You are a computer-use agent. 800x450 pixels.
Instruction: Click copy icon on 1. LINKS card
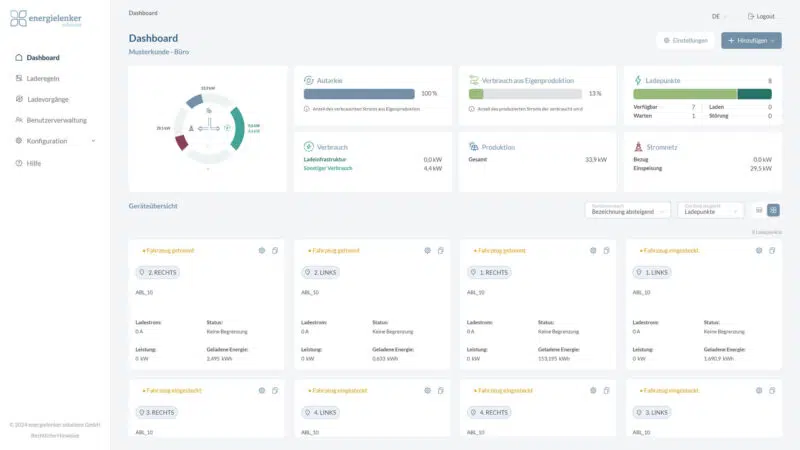(773, 250)
